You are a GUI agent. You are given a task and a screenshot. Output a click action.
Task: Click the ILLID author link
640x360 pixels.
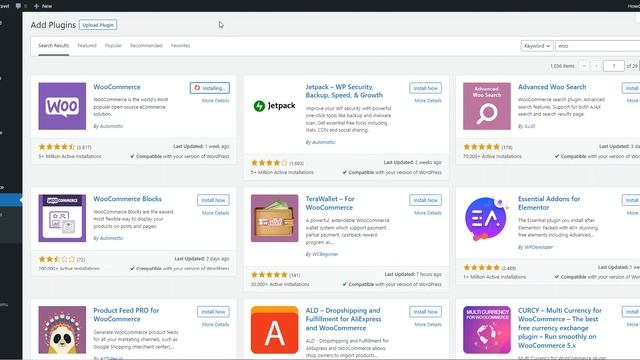pyautogui.click(x=529, y=126)
